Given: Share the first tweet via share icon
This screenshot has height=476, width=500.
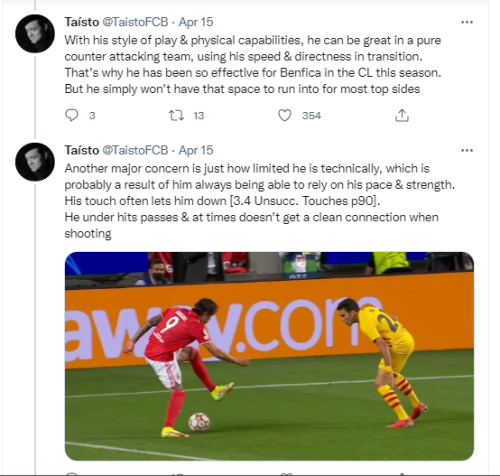Looking at the screenshot, I should [x=402, y=115].
